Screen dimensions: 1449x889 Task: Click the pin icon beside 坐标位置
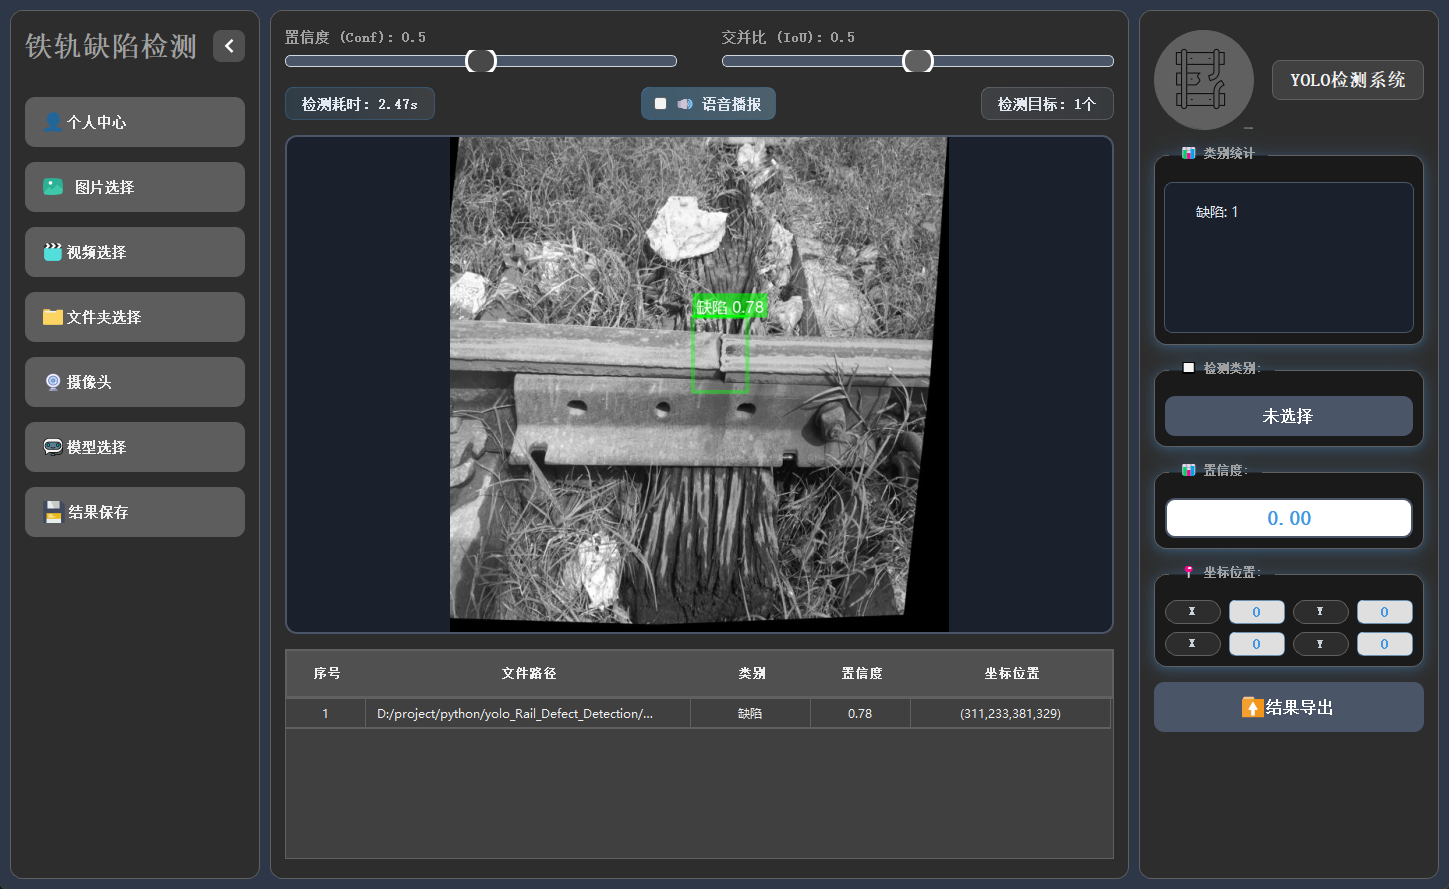[1188, 572]
